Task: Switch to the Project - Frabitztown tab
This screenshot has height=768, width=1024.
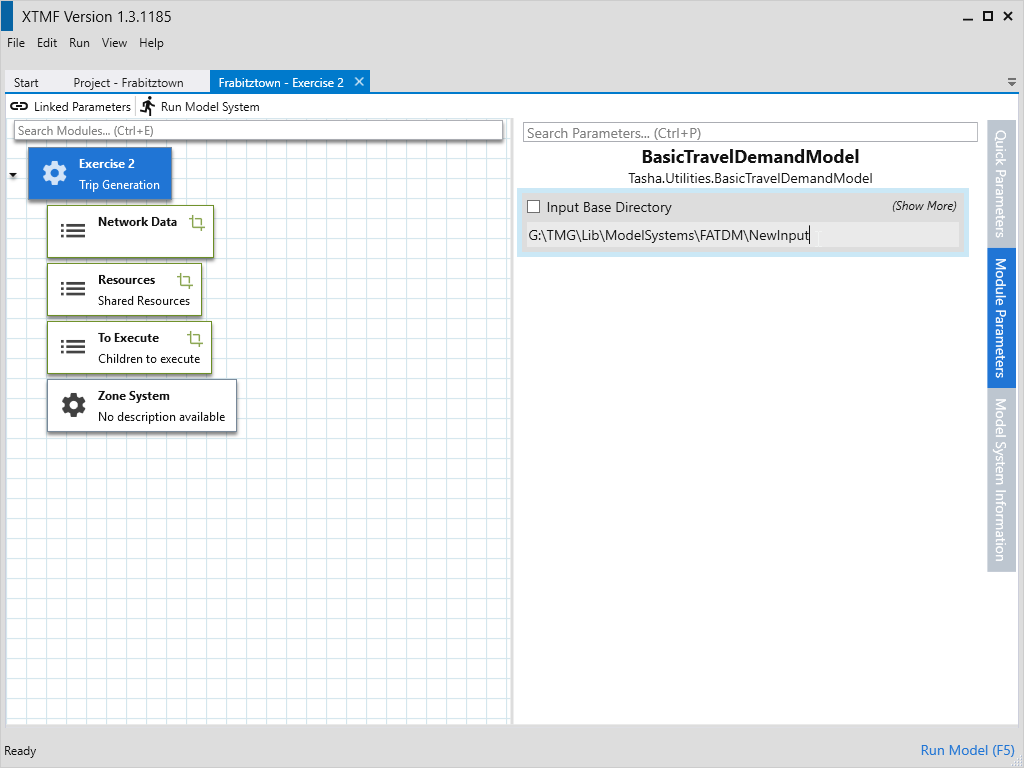Action: (x=128, y=83)
